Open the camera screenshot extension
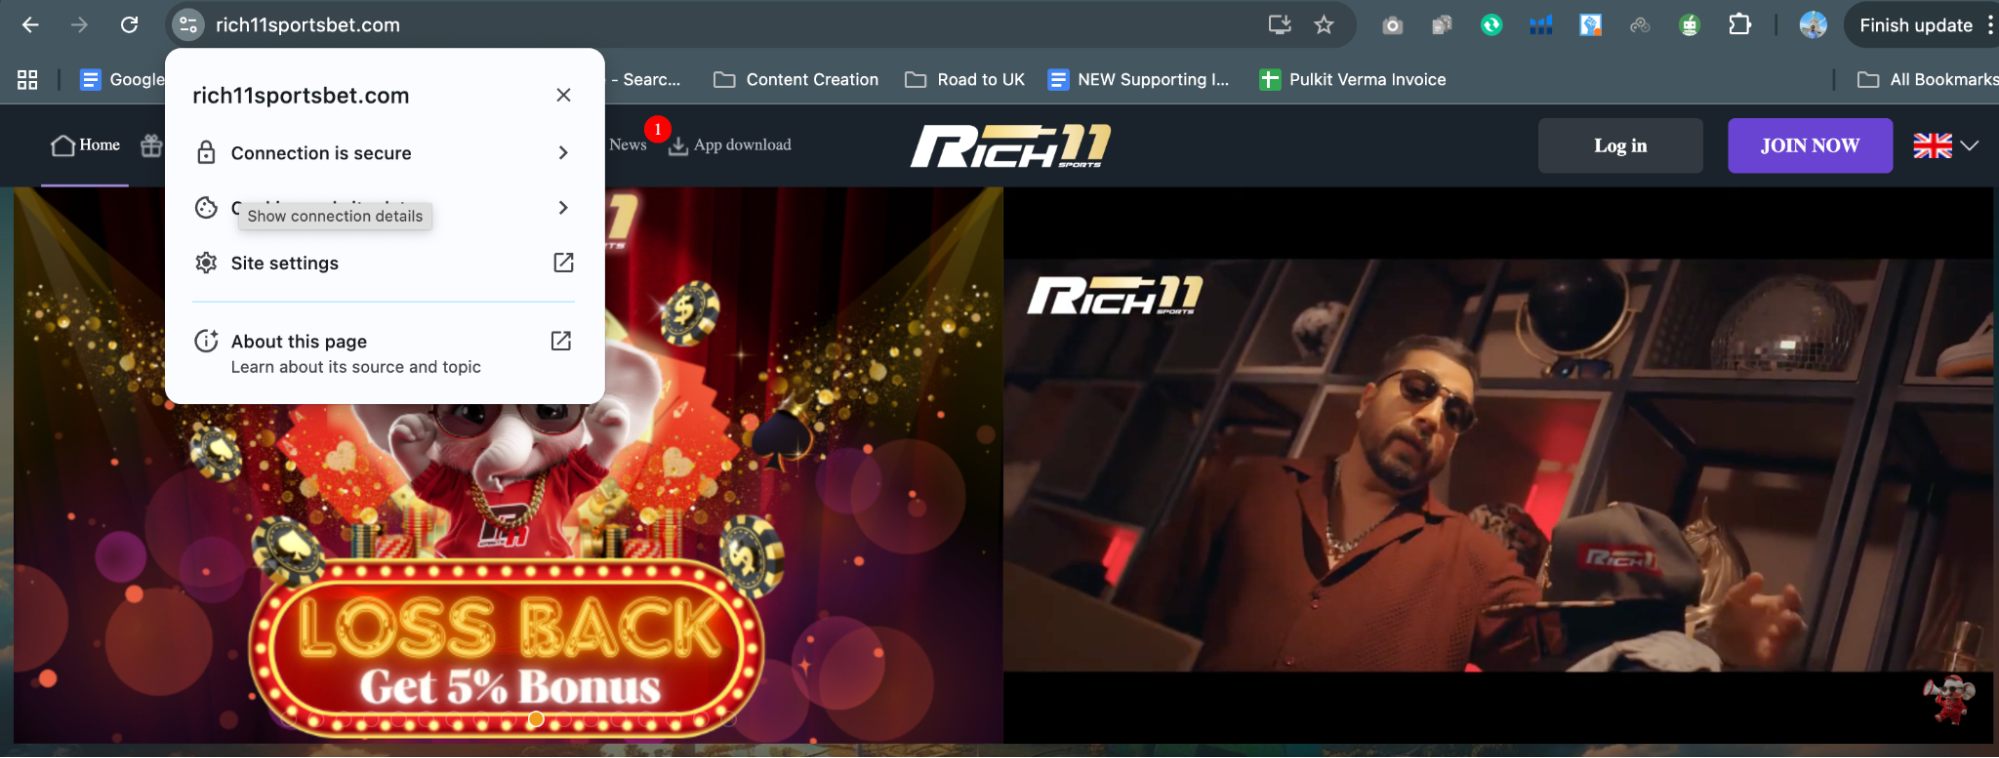The image size is (1999, 758). 1392,26
